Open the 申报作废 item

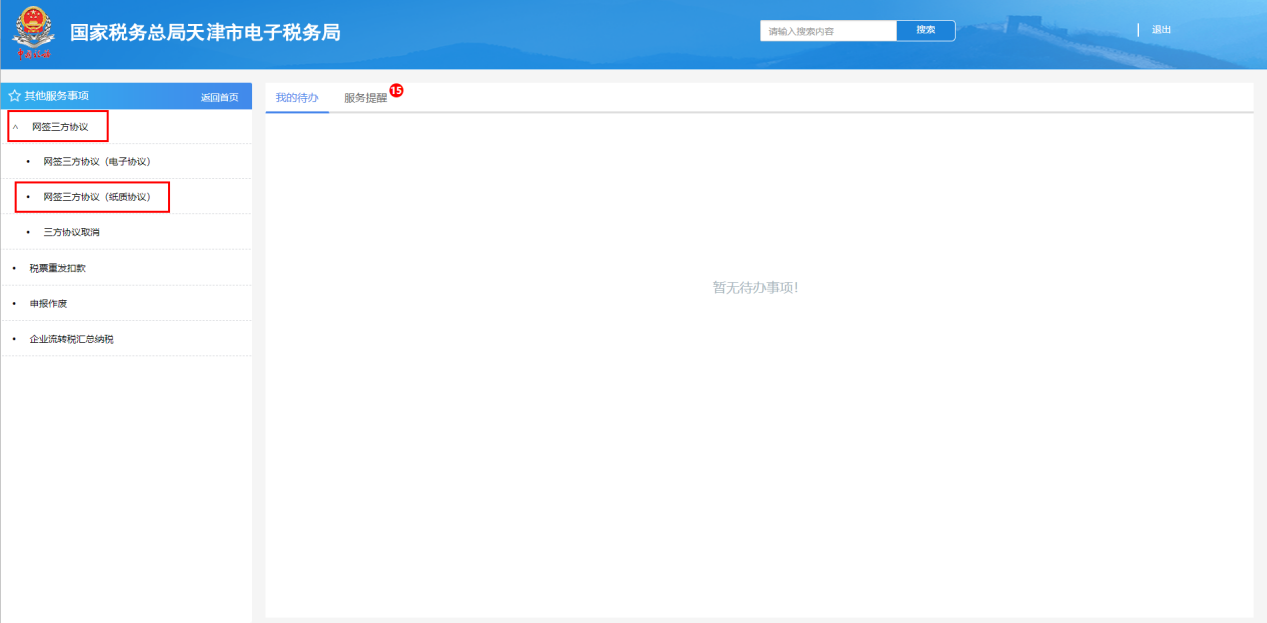(48, 303)
